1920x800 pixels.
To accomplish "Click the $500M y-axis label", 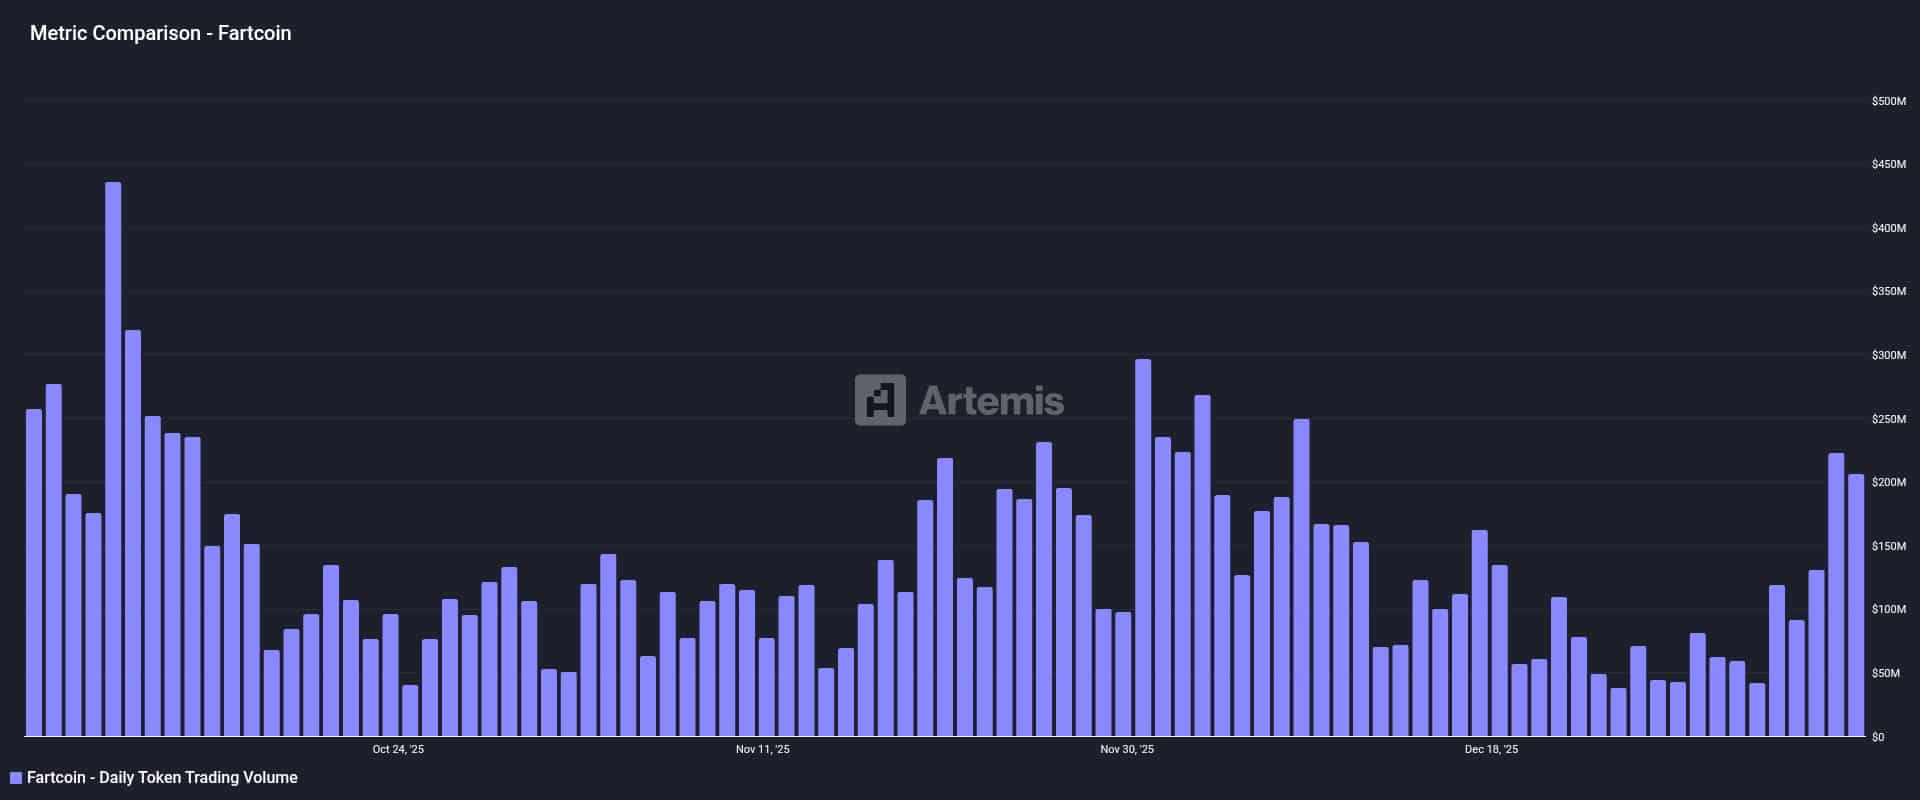I will (1888, 101).
